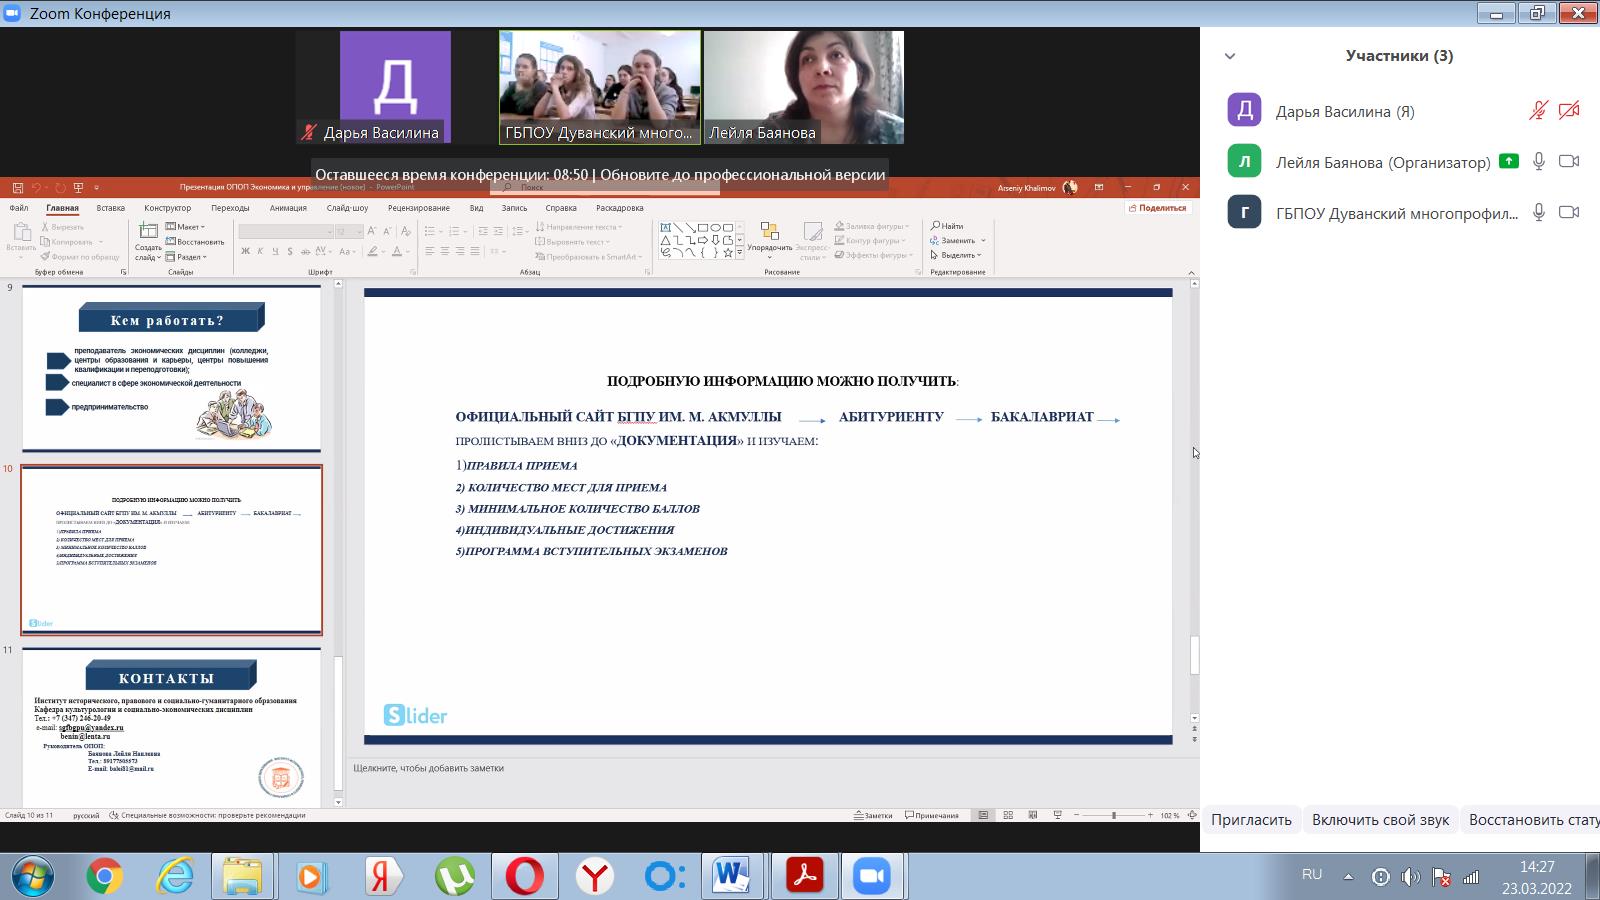The width and height of the screenshot is (1600, 900).
Task: Open the Макет layout dropdown
Action: (185, 227)
